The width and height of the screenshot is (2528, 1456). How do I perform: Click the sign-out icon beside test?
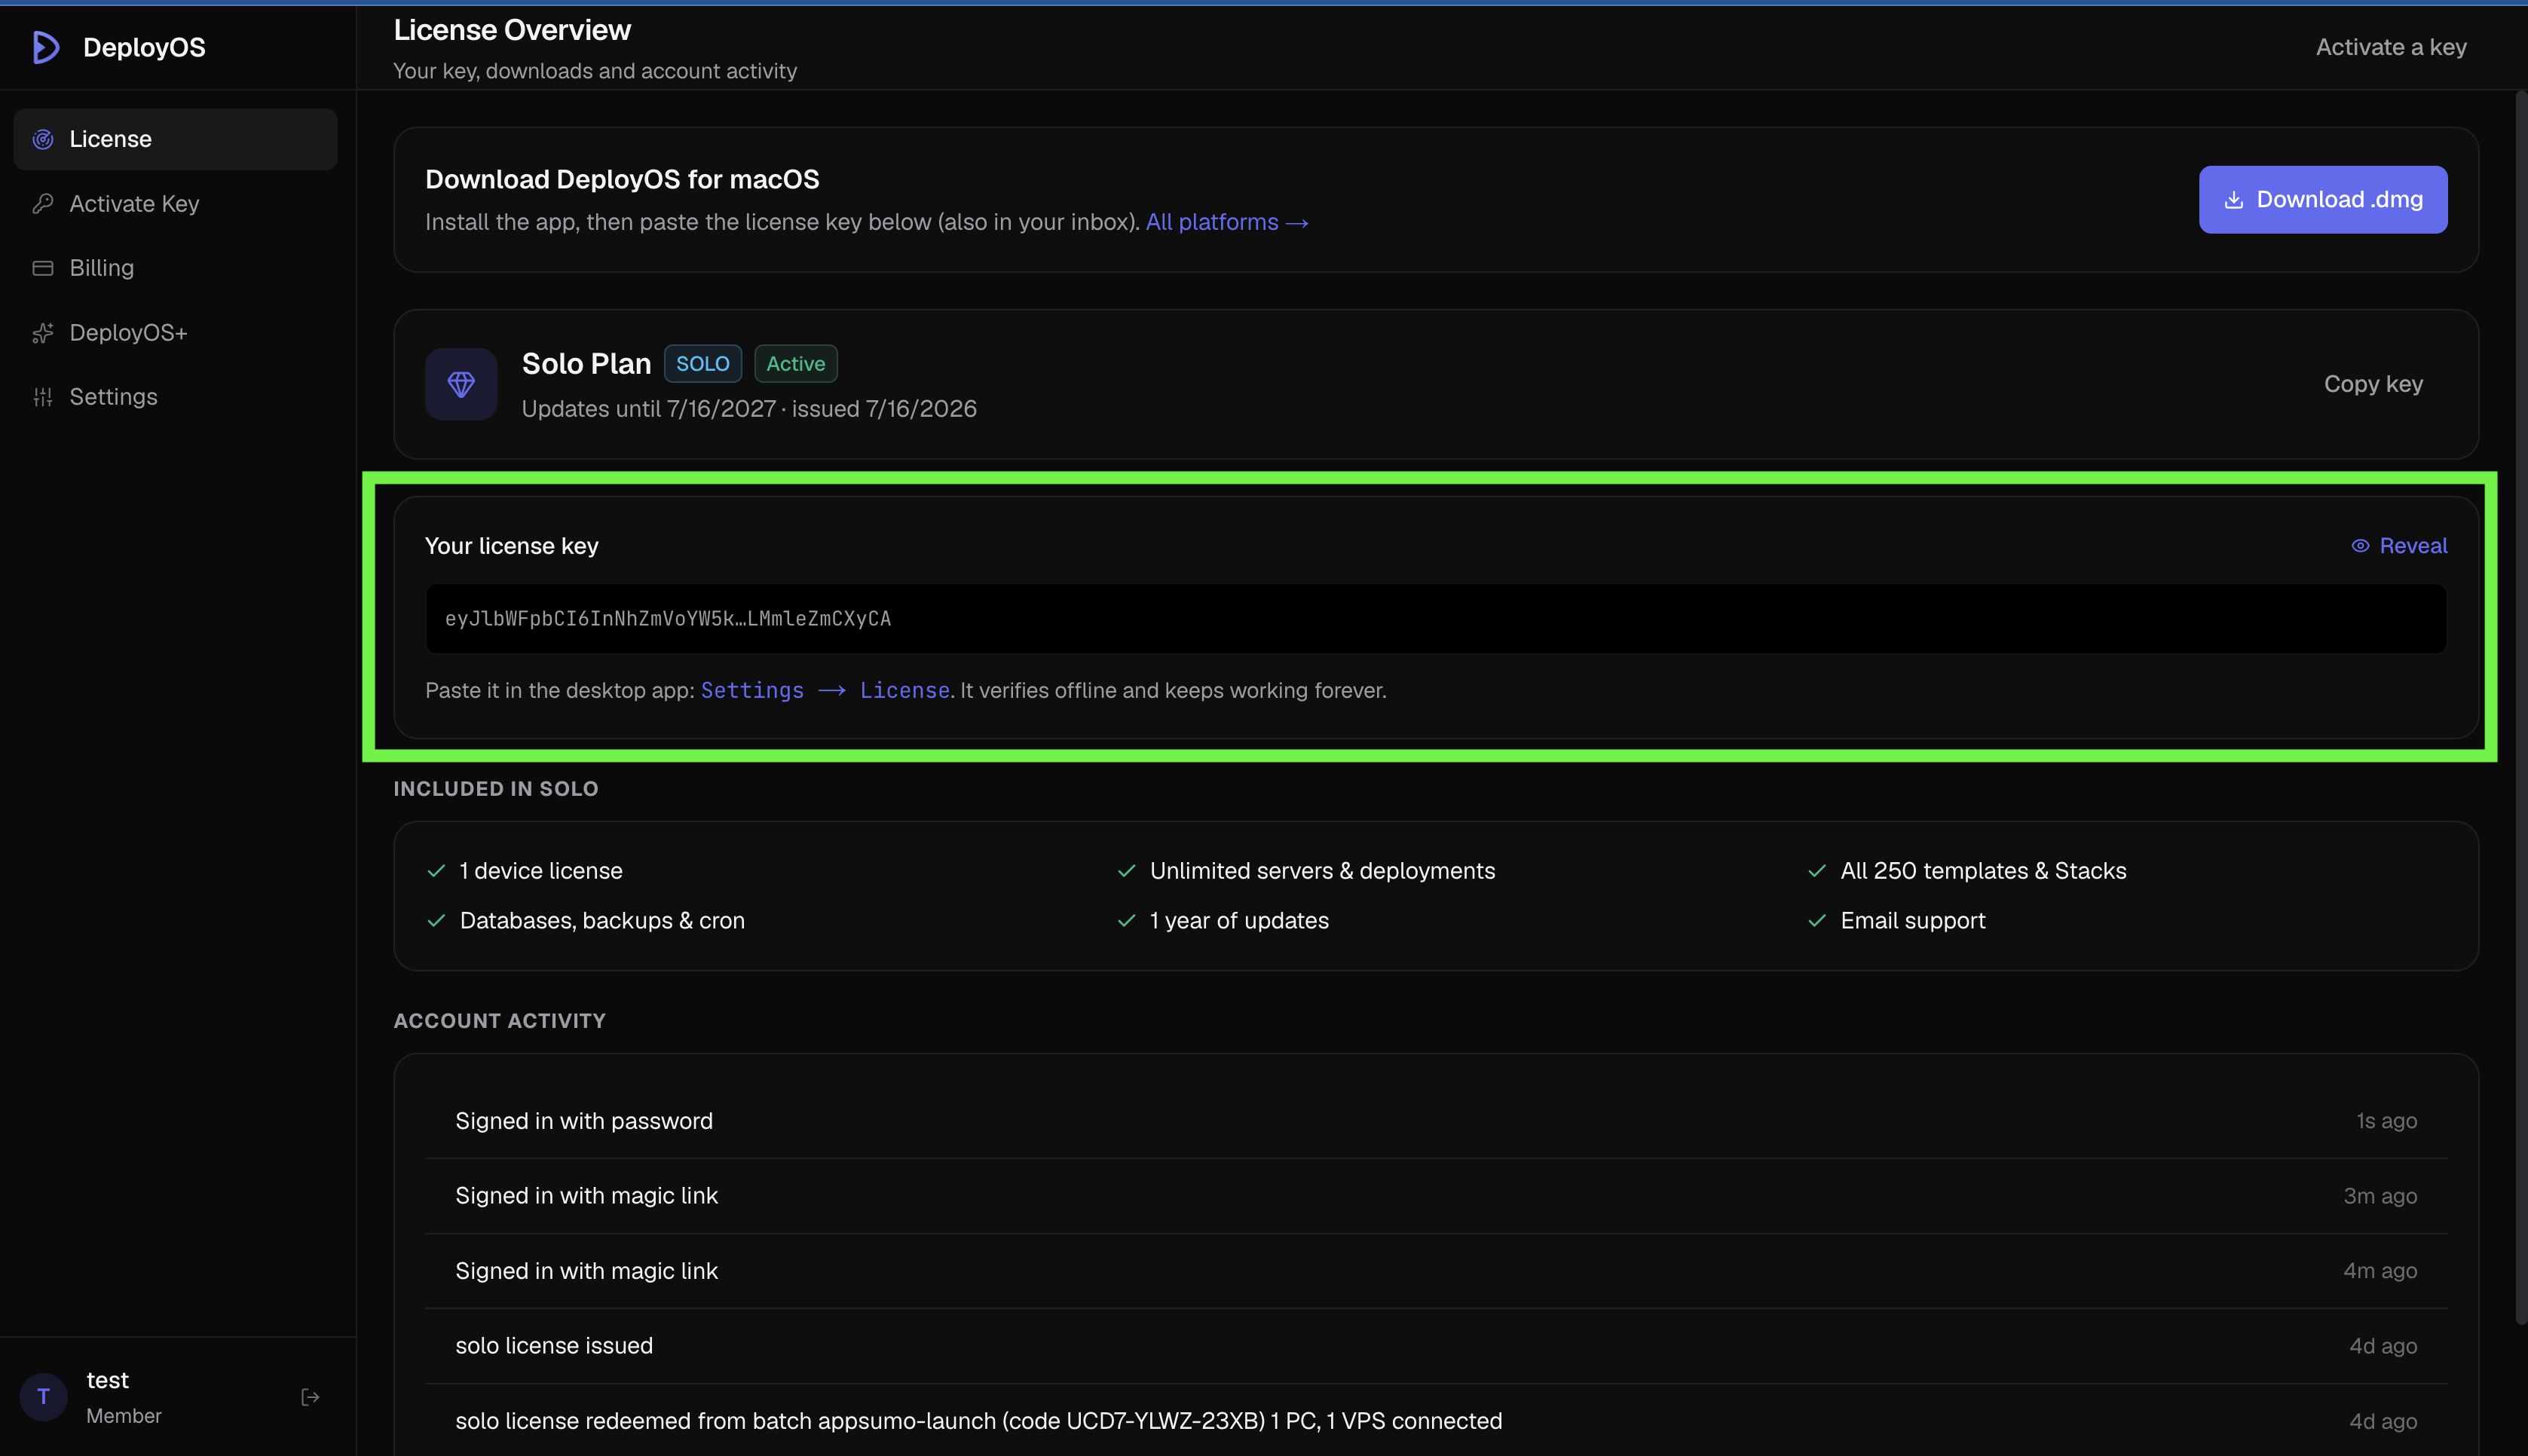click(310, 1397)
